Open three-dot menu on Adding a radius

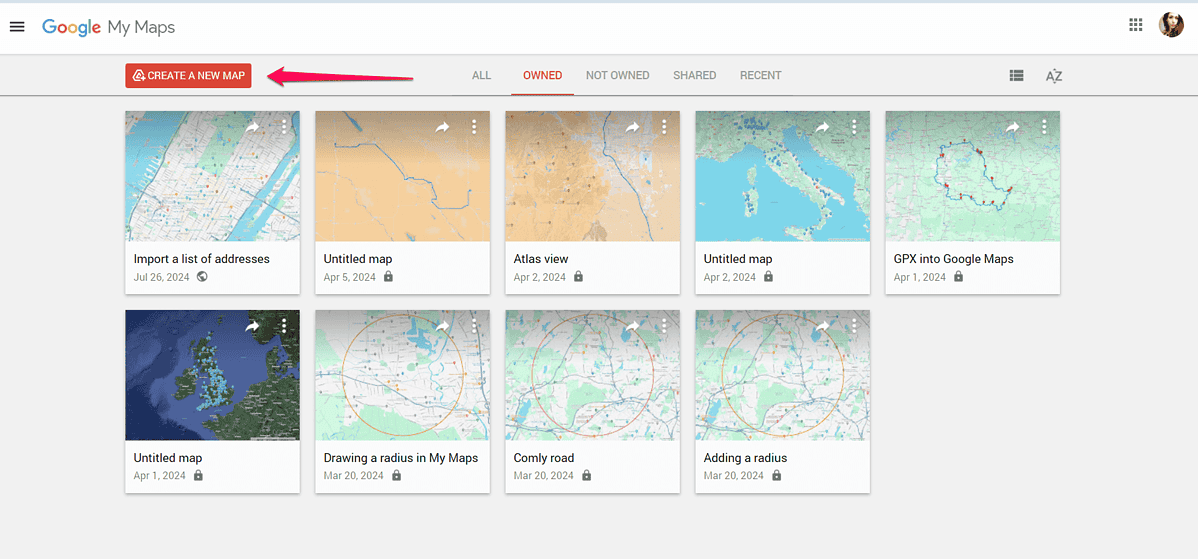[x=854, y=326]
